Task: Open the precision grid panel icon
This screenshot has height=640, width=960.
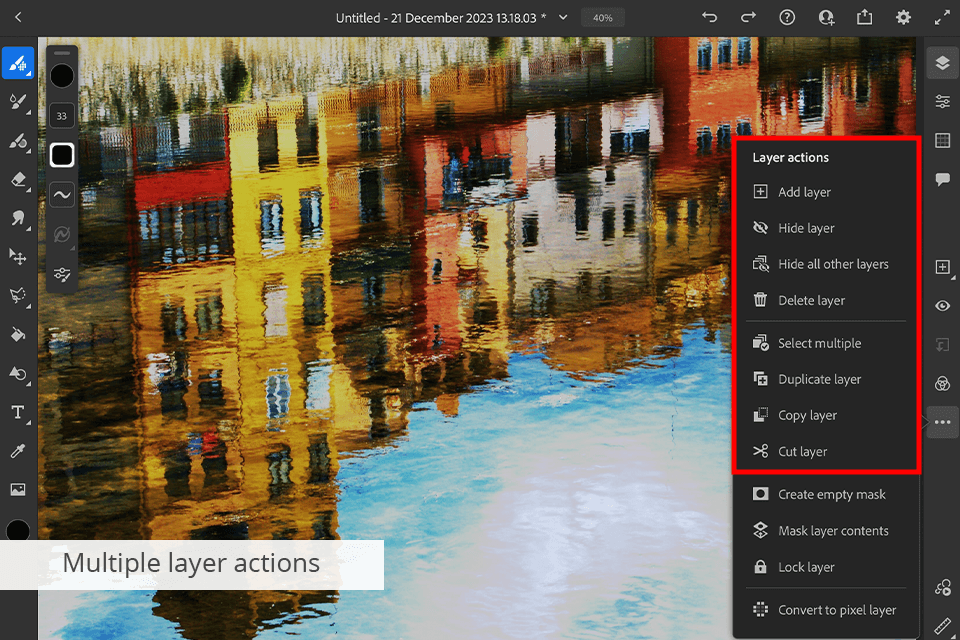Action: (942, 141)
